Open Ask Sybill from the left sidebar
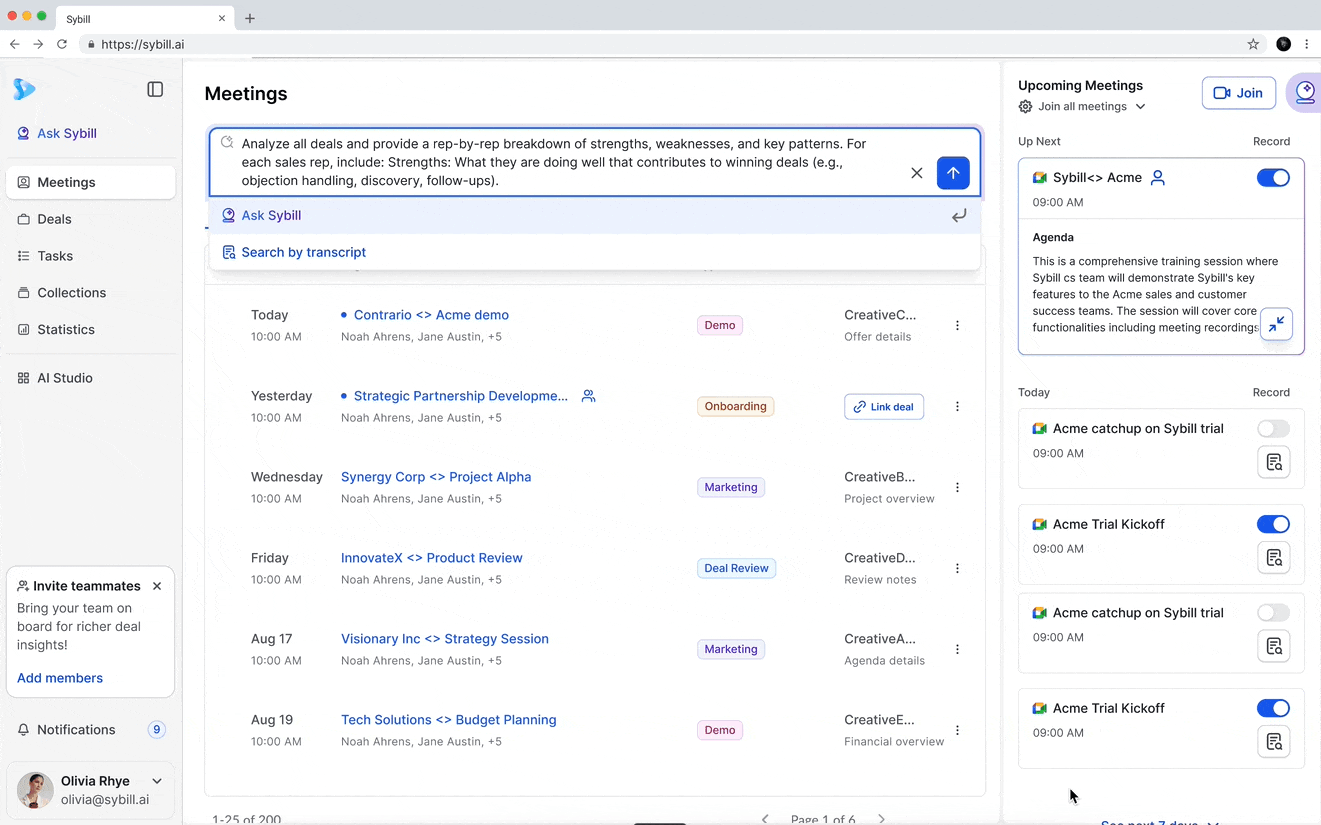The image size is (1321, 825). (57, 133)
